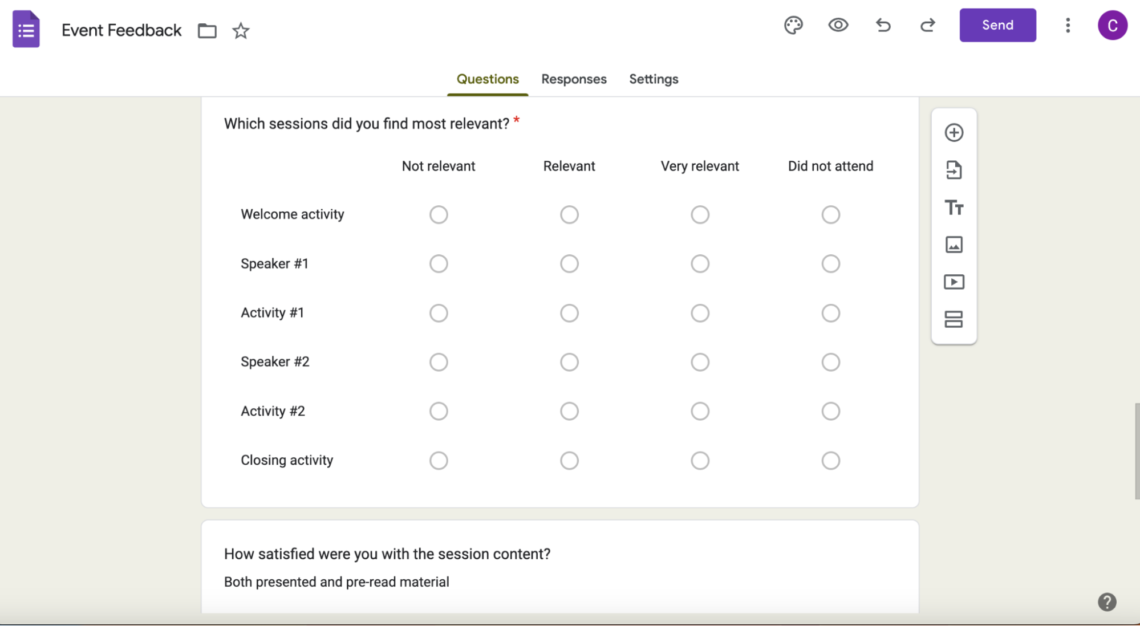Star the Event Feedback form

[x=240, y=31]
